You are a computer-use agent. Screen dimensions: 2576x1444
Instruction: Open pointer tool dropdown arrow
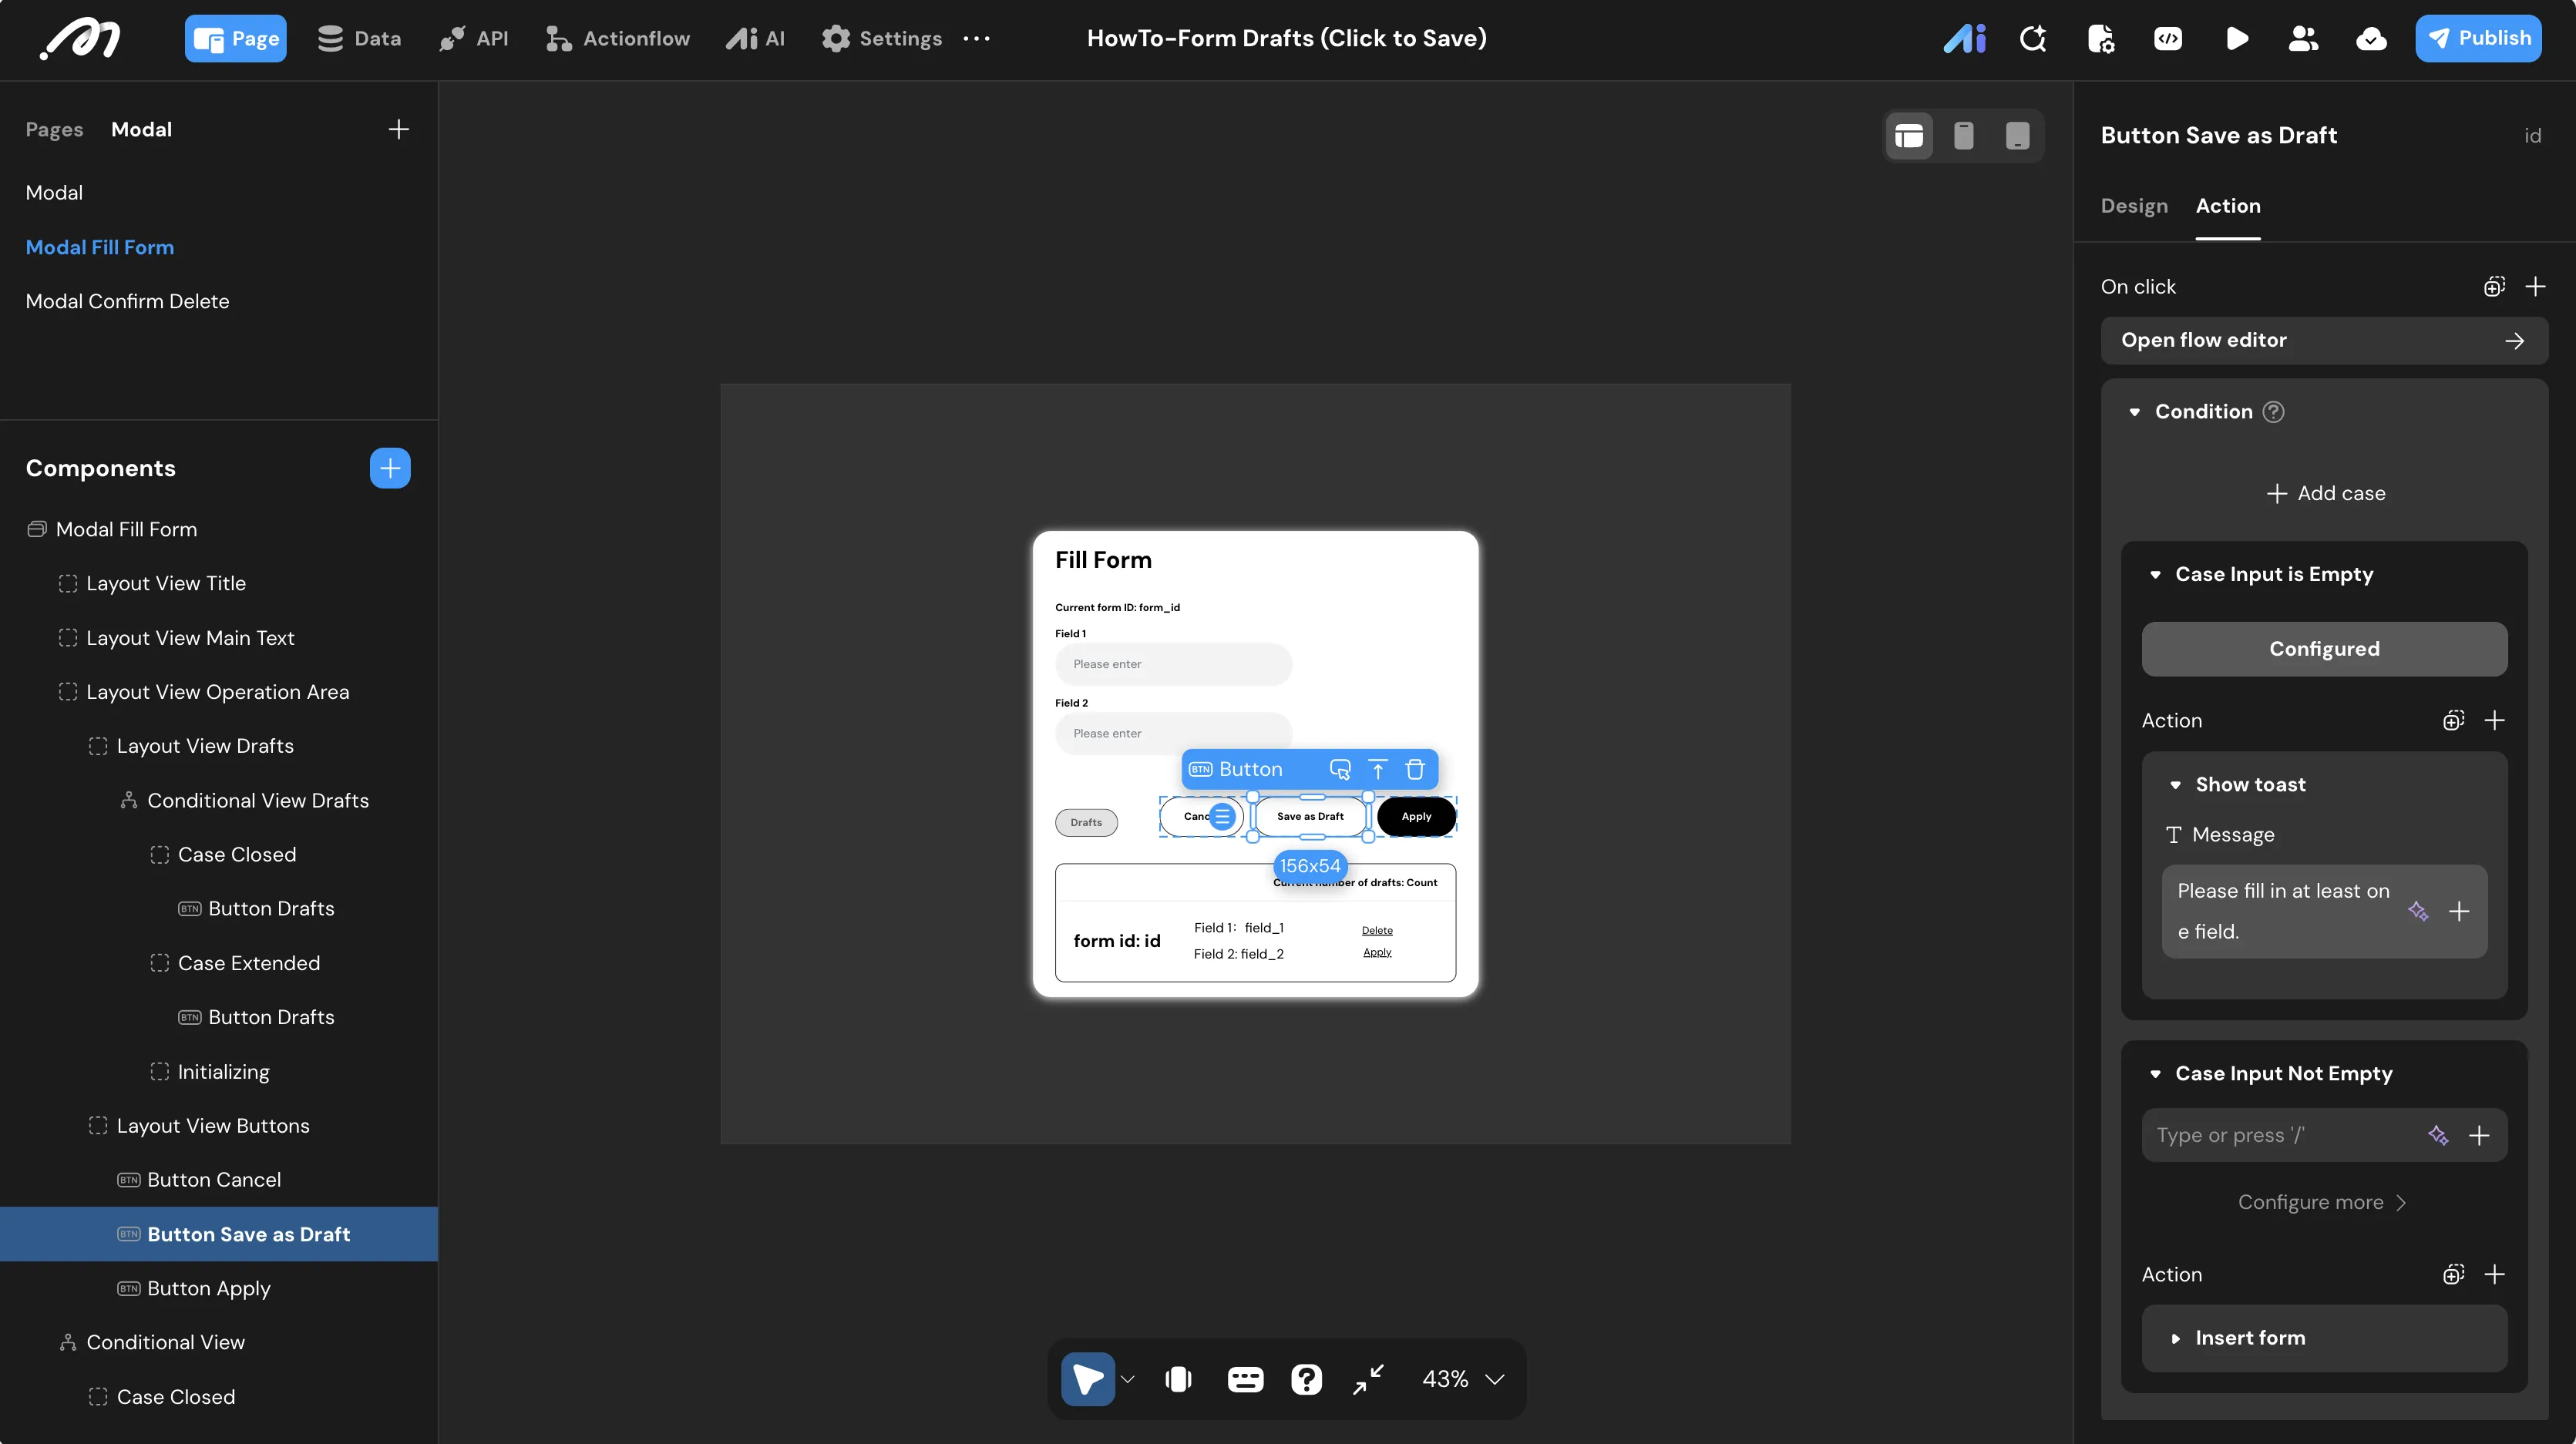point(1128,1379)
